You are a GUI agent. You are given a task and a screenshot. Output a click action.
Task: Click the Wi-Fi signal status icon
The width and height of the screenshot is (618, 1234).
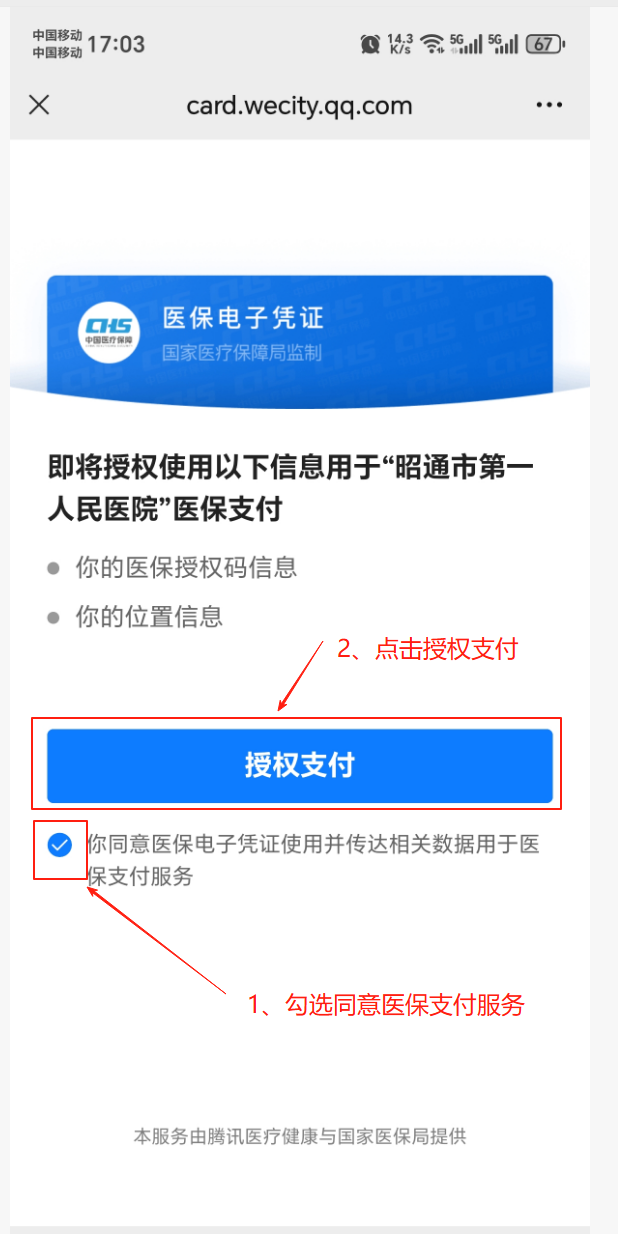point(432,44)
